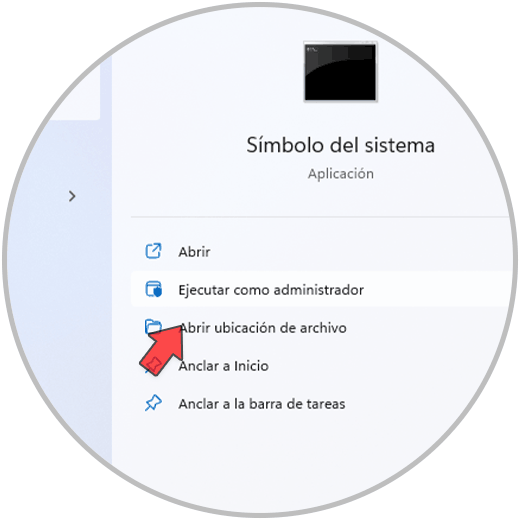
Task: Click the Símbolo del sistema title
Action: pyautogui.click(x=340, y=145)
